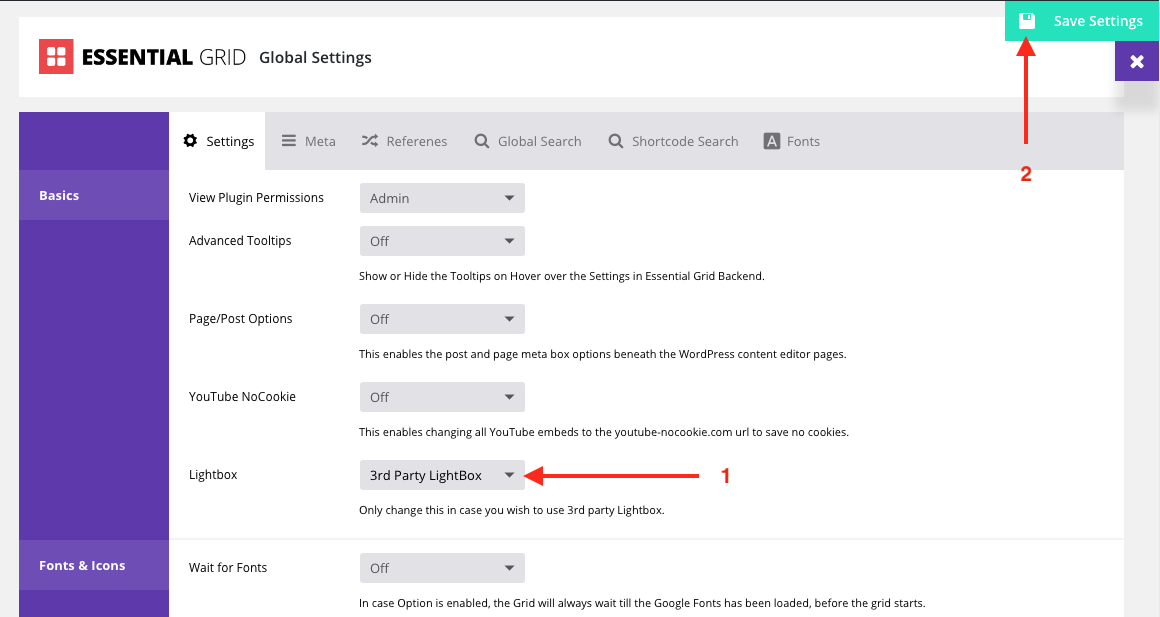Viewport: 1160px width, 617px height.
Task: Open the View Plugin Permissions dropdown
Action: [442, 198]
